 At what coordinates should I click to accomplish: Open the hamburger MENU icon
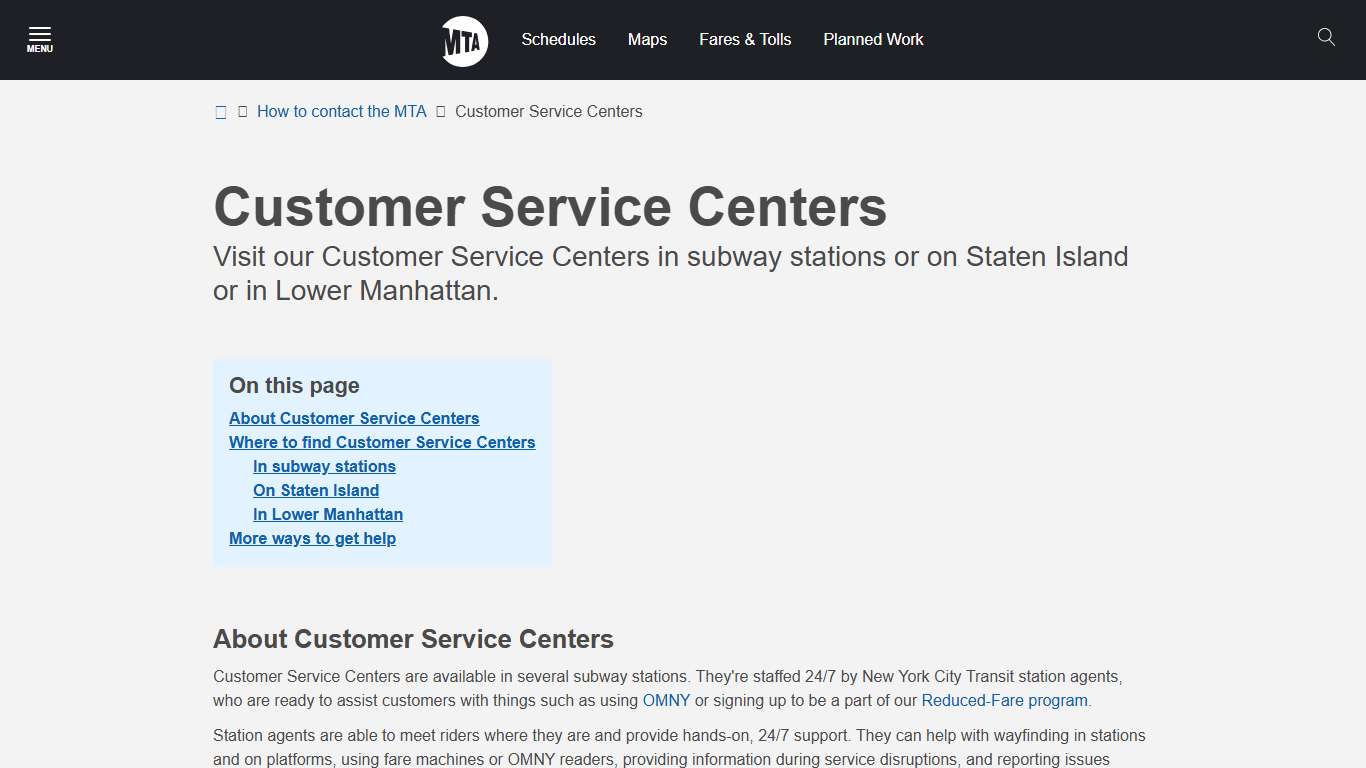[40, 38]
